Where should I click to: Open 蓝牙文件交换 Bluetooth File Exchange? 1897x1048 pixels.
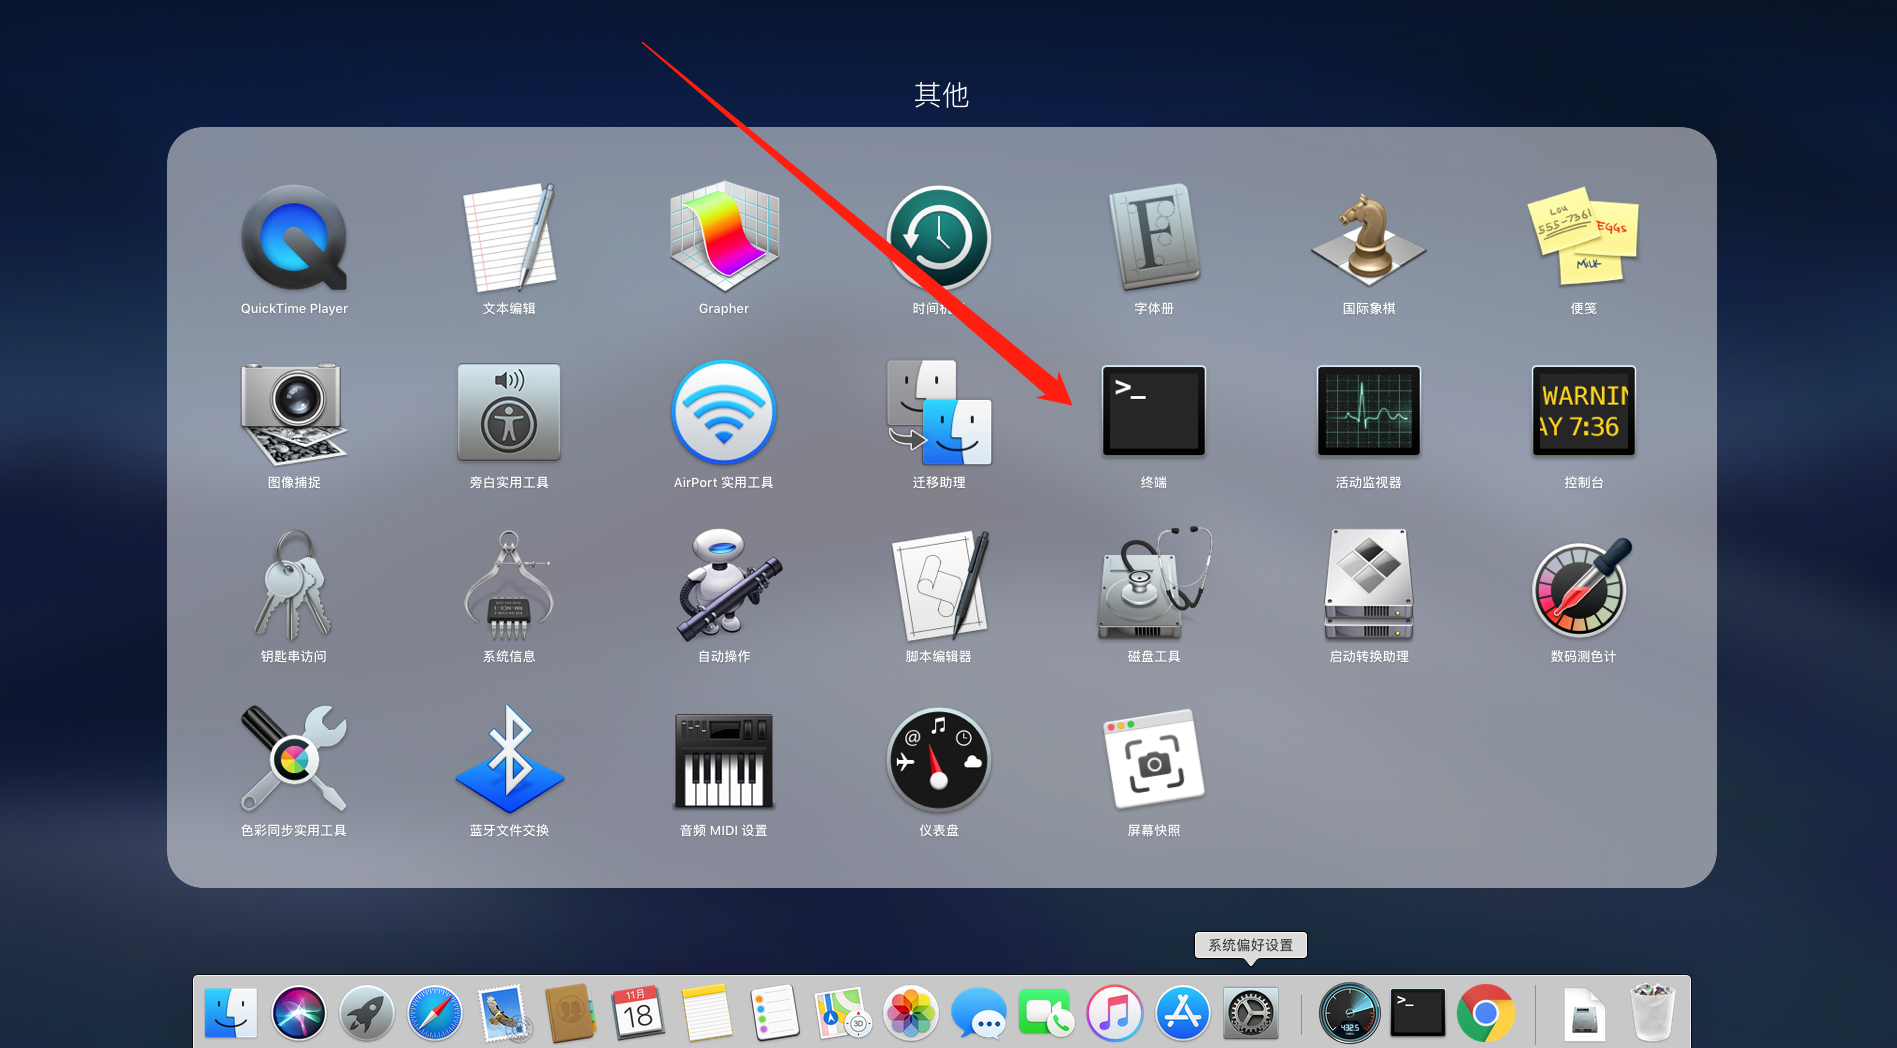tap(509, 760)
